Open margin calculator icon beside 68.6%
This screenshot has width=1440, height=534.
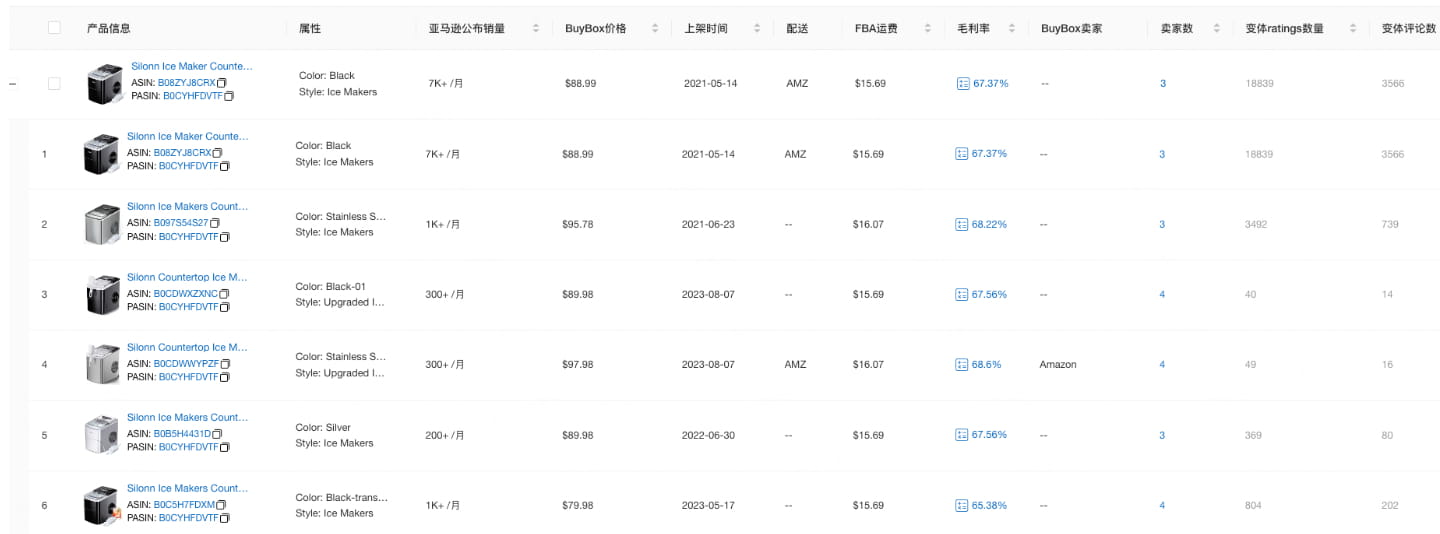[x=962, y=365]
